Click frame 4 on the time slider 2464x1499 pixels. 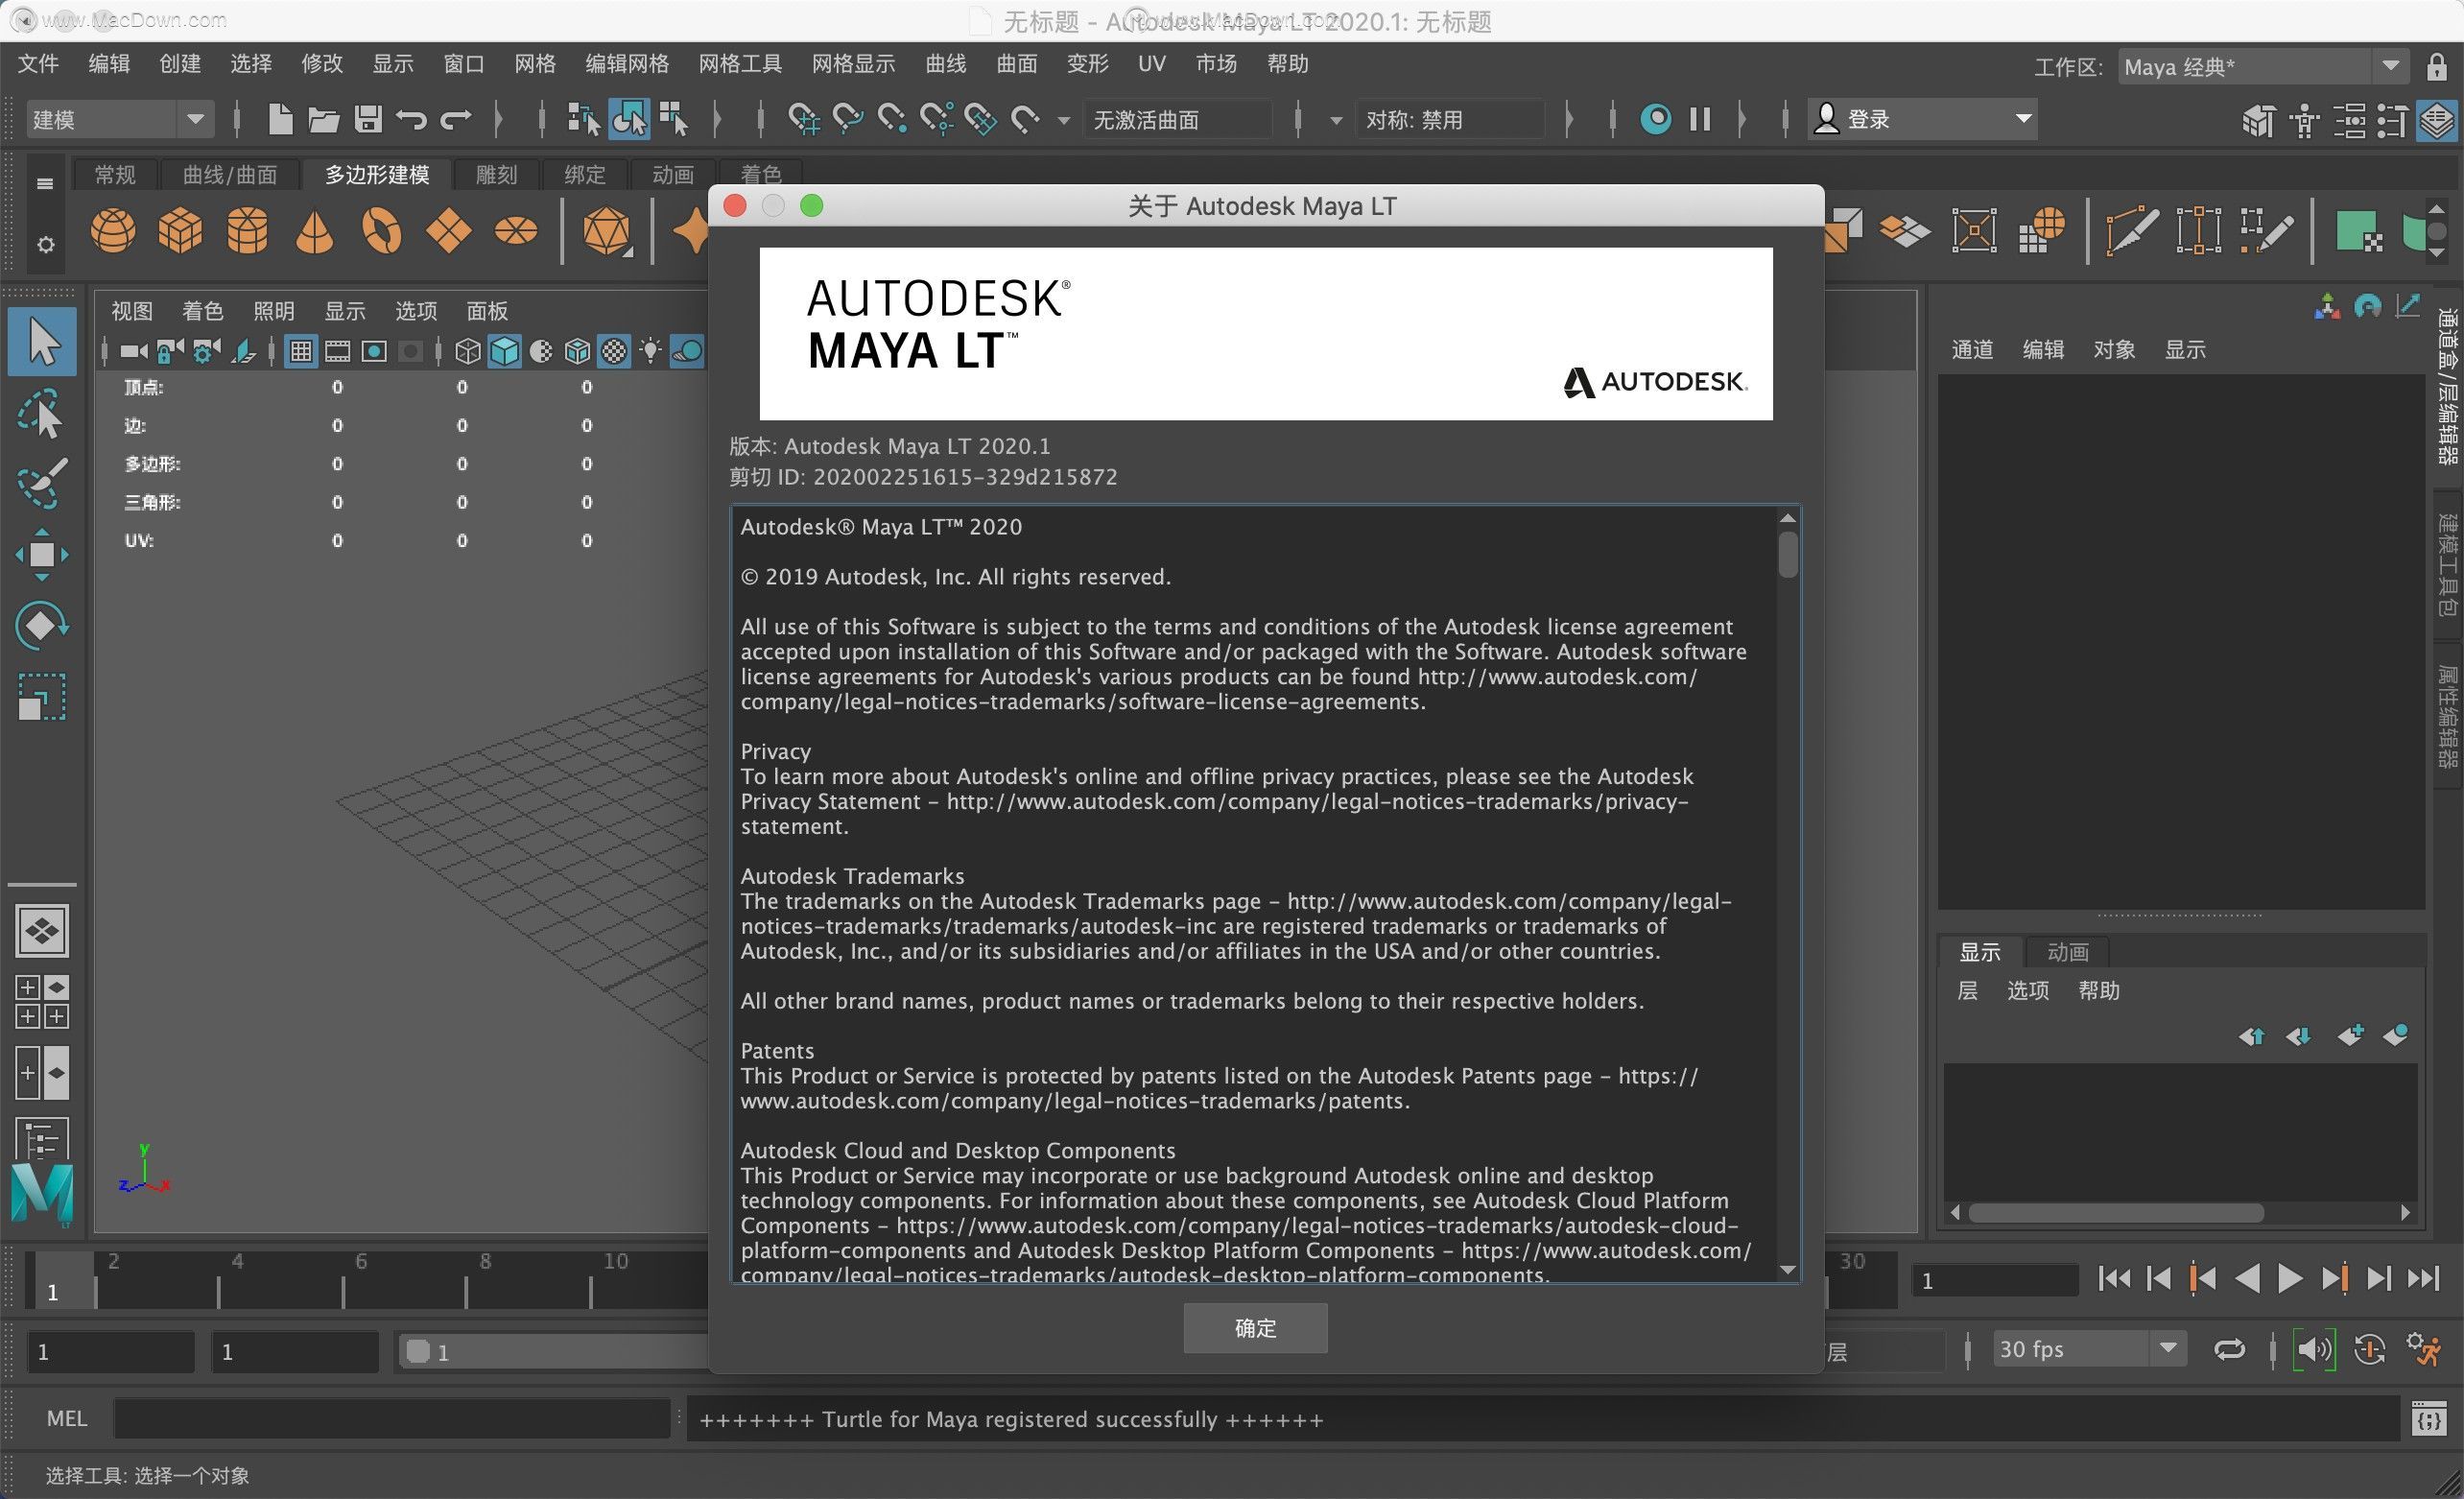point(237,1261)
